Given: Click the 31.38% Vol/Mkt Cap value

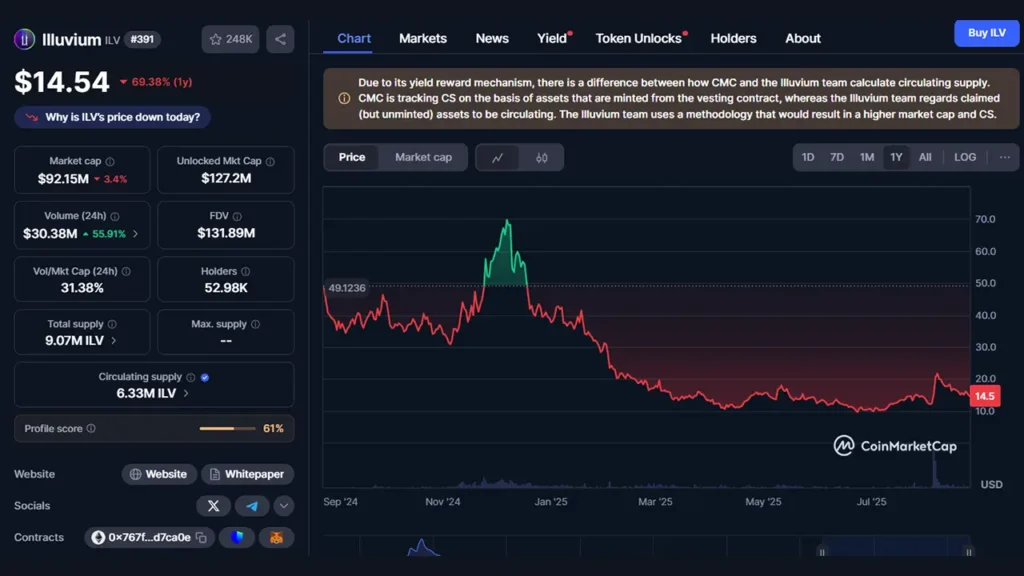Looking at the screenshot, I should point(82,288).
